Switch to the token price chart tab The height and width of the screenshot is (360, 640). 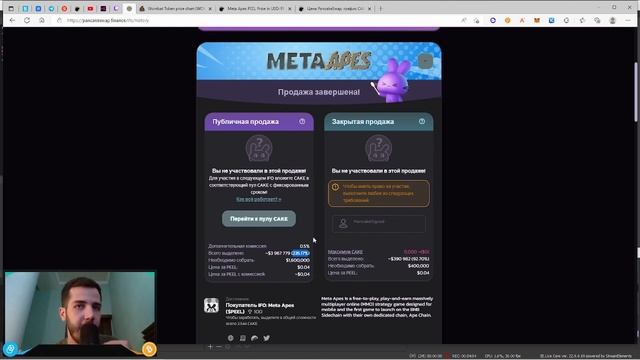point(176,8)
